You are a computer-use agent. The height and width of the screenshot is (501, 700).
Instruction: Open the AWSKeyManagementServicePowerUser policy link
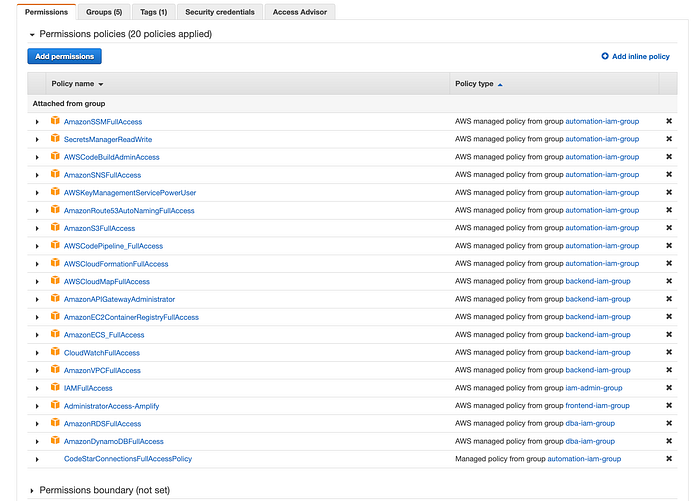click(x=130, y=193)
